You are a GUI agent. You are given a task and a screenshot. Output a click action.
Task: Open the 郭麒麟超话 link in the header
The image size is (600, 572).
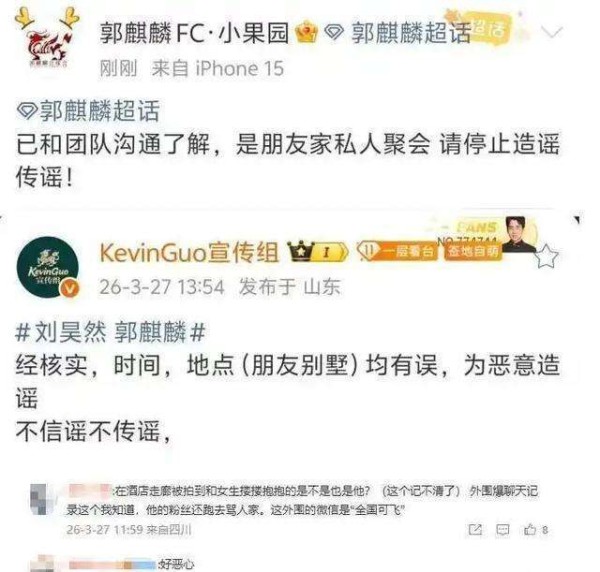point(399,33)
